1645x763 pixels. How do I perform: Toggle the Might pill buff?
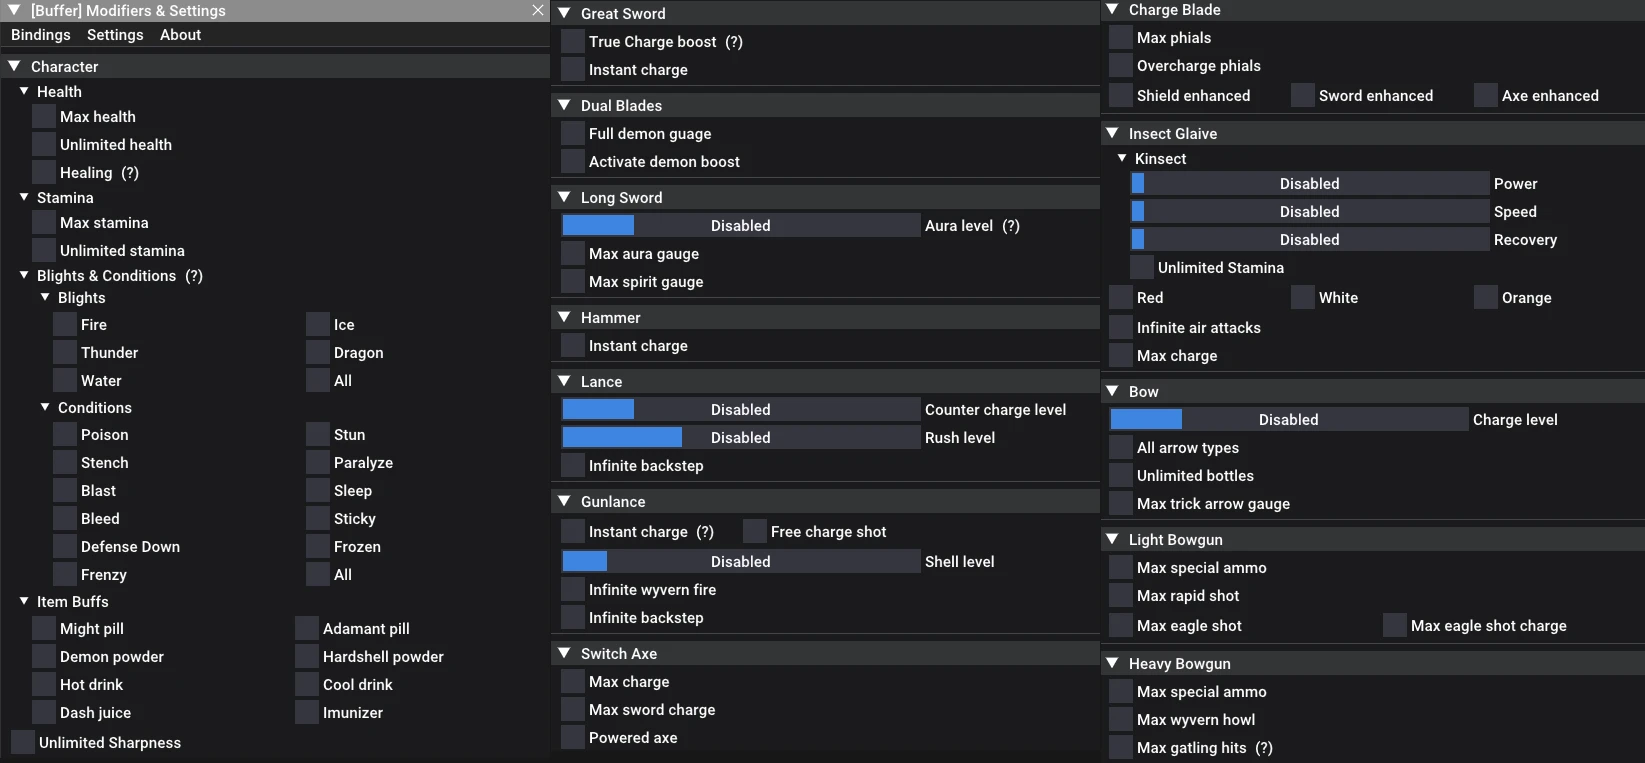pyautogui.click(x=44, y=628)
